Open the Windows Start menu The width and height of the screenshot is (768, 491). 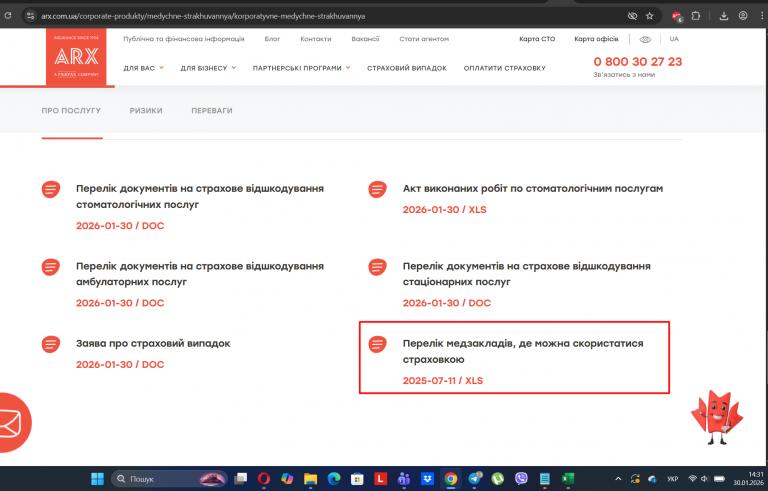click(97, 479)
